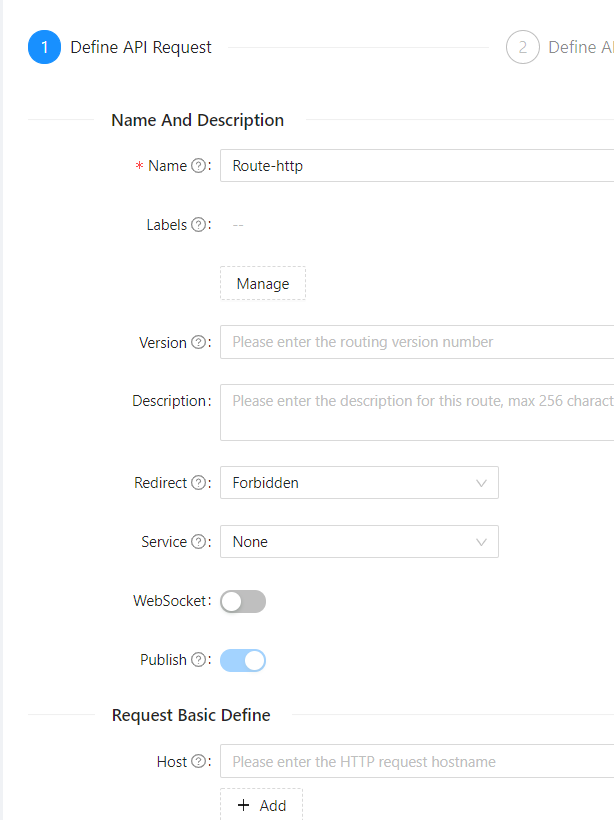Open the Service dropdown showing None
This screenshot has width=614, height=820.
(359, 542)
